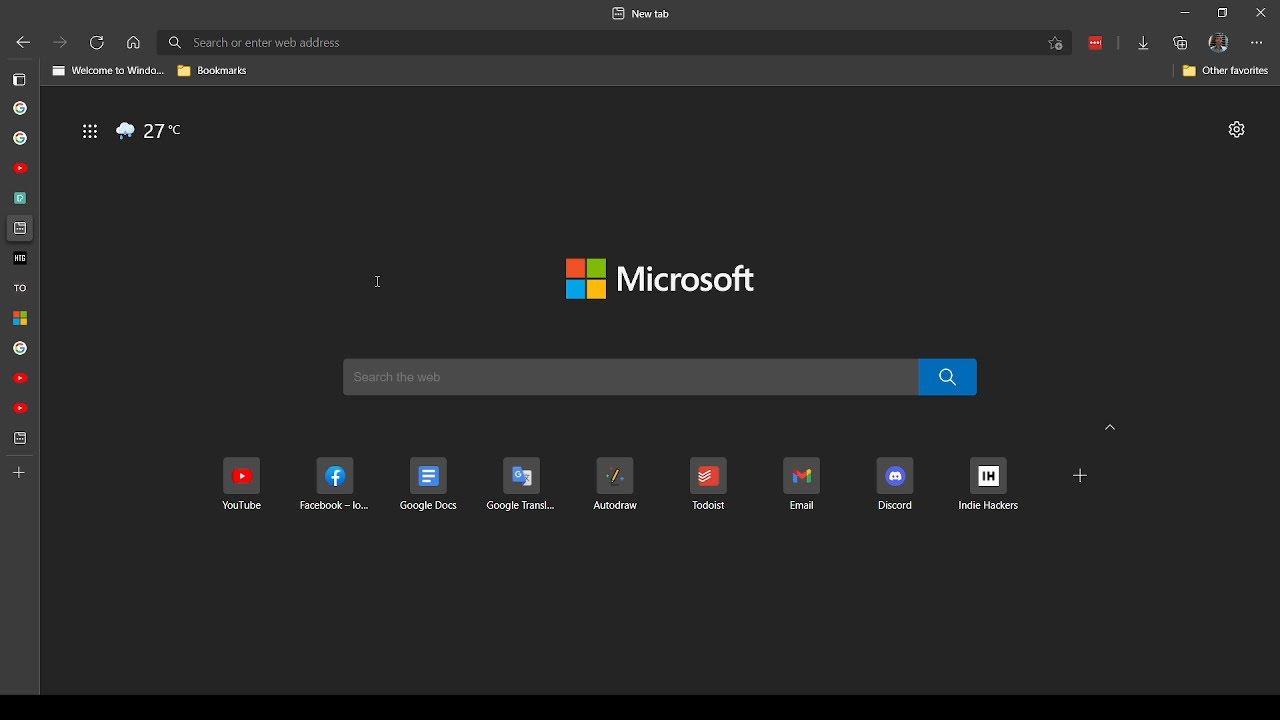Image resolution: width=1280 pixels, height=720 pixels.
Task: Open the Todoist quick link tile
Action: pos(709,485)
